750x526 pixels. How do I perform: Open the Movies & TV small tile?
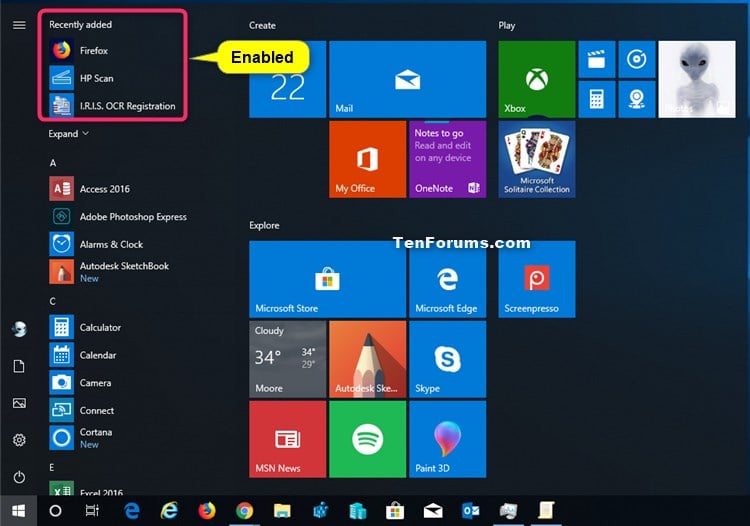click(596, 59)
